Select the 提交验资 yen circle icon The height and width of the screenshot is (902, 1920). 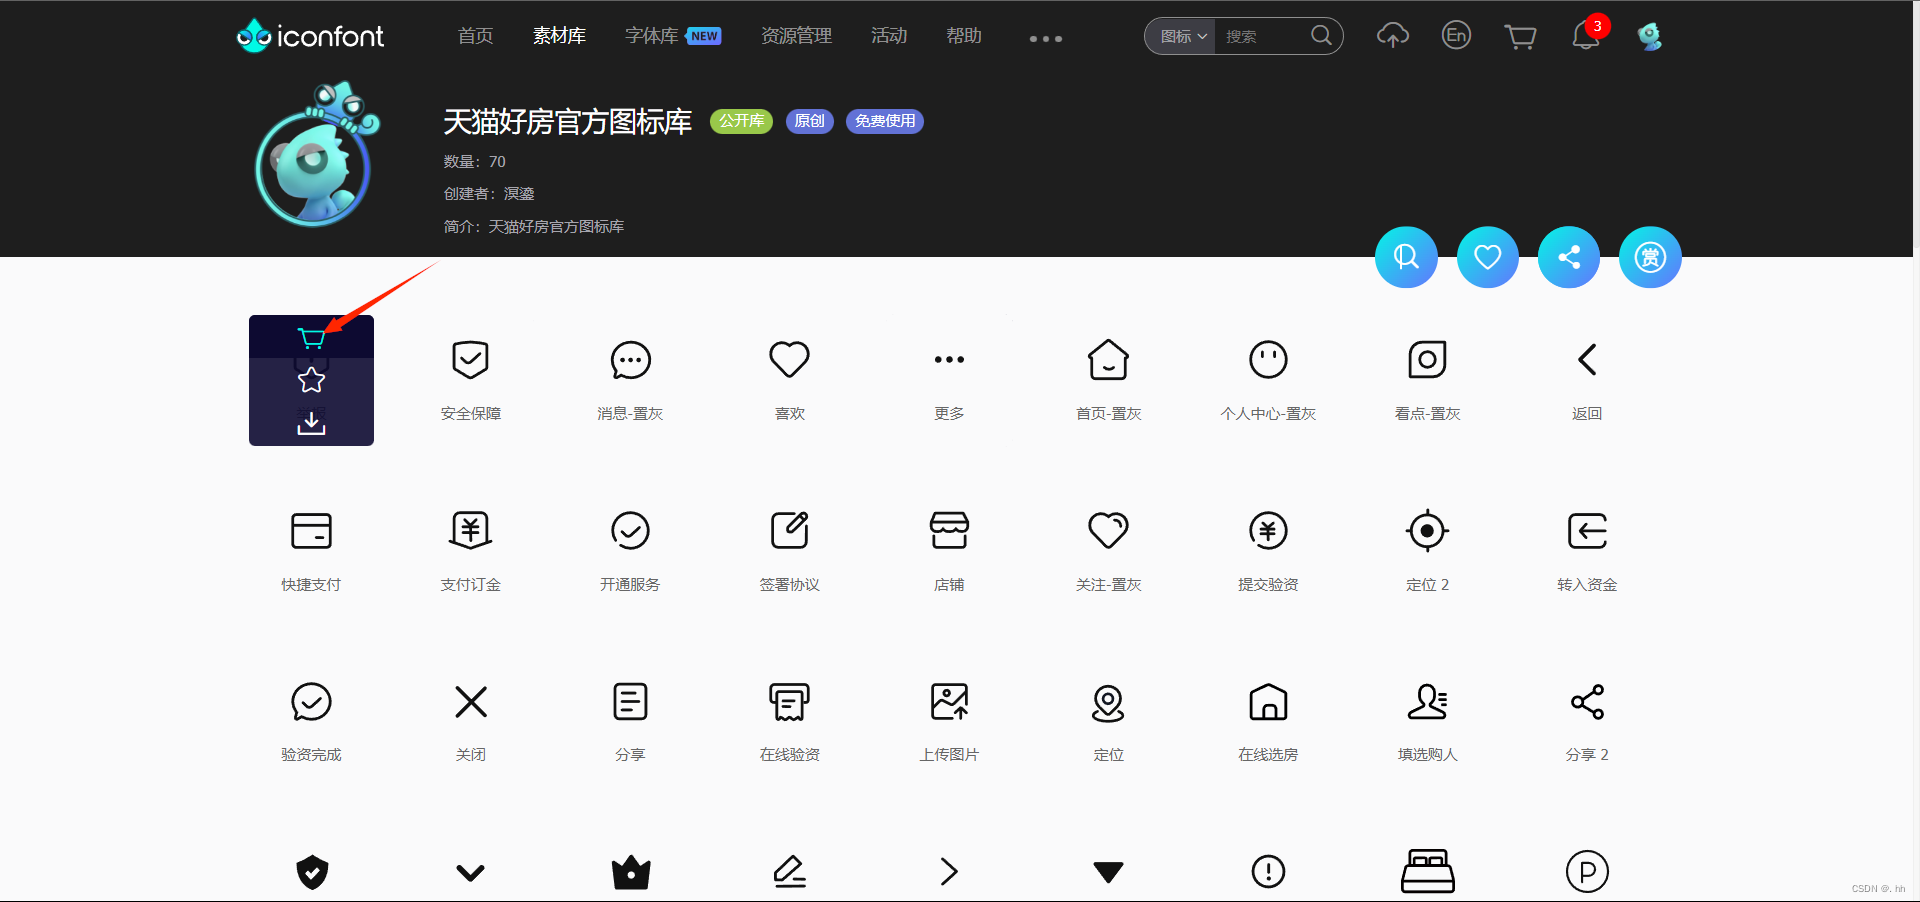coord(1268,531)
